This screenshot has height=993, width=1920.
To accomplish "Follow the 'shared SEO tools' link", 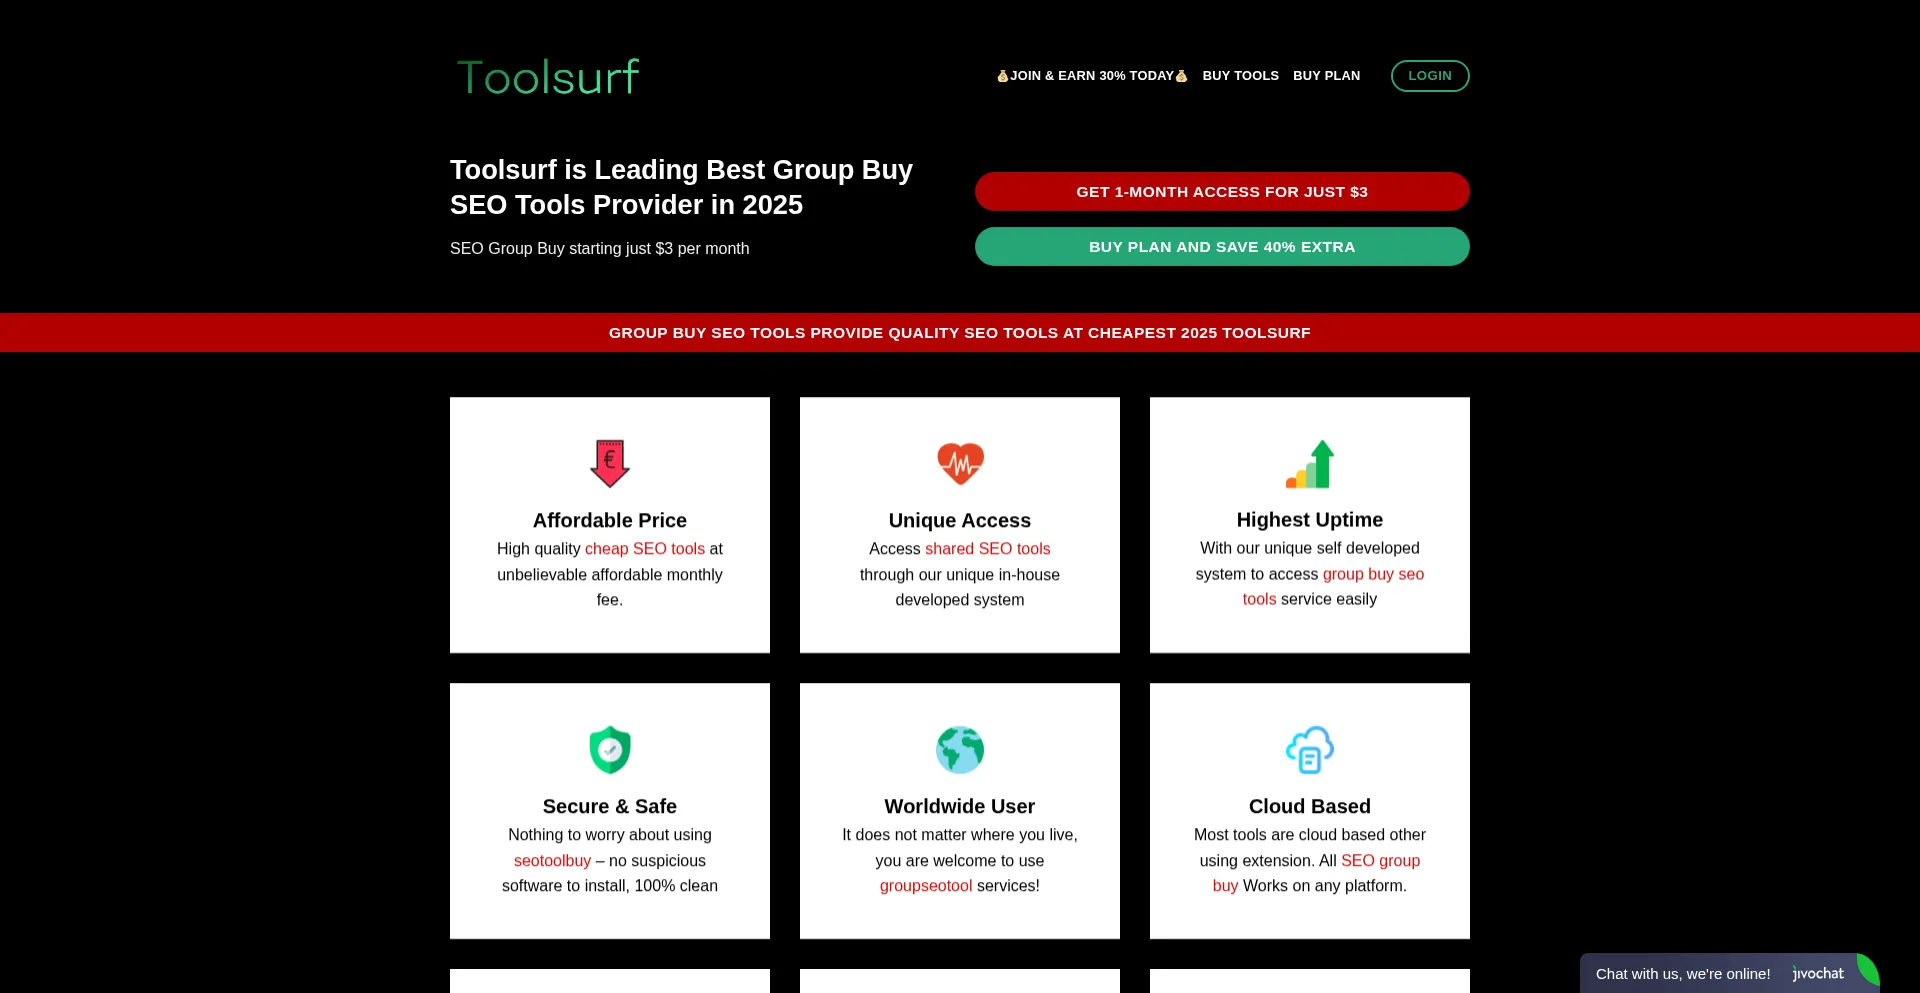I will point(987,549).
